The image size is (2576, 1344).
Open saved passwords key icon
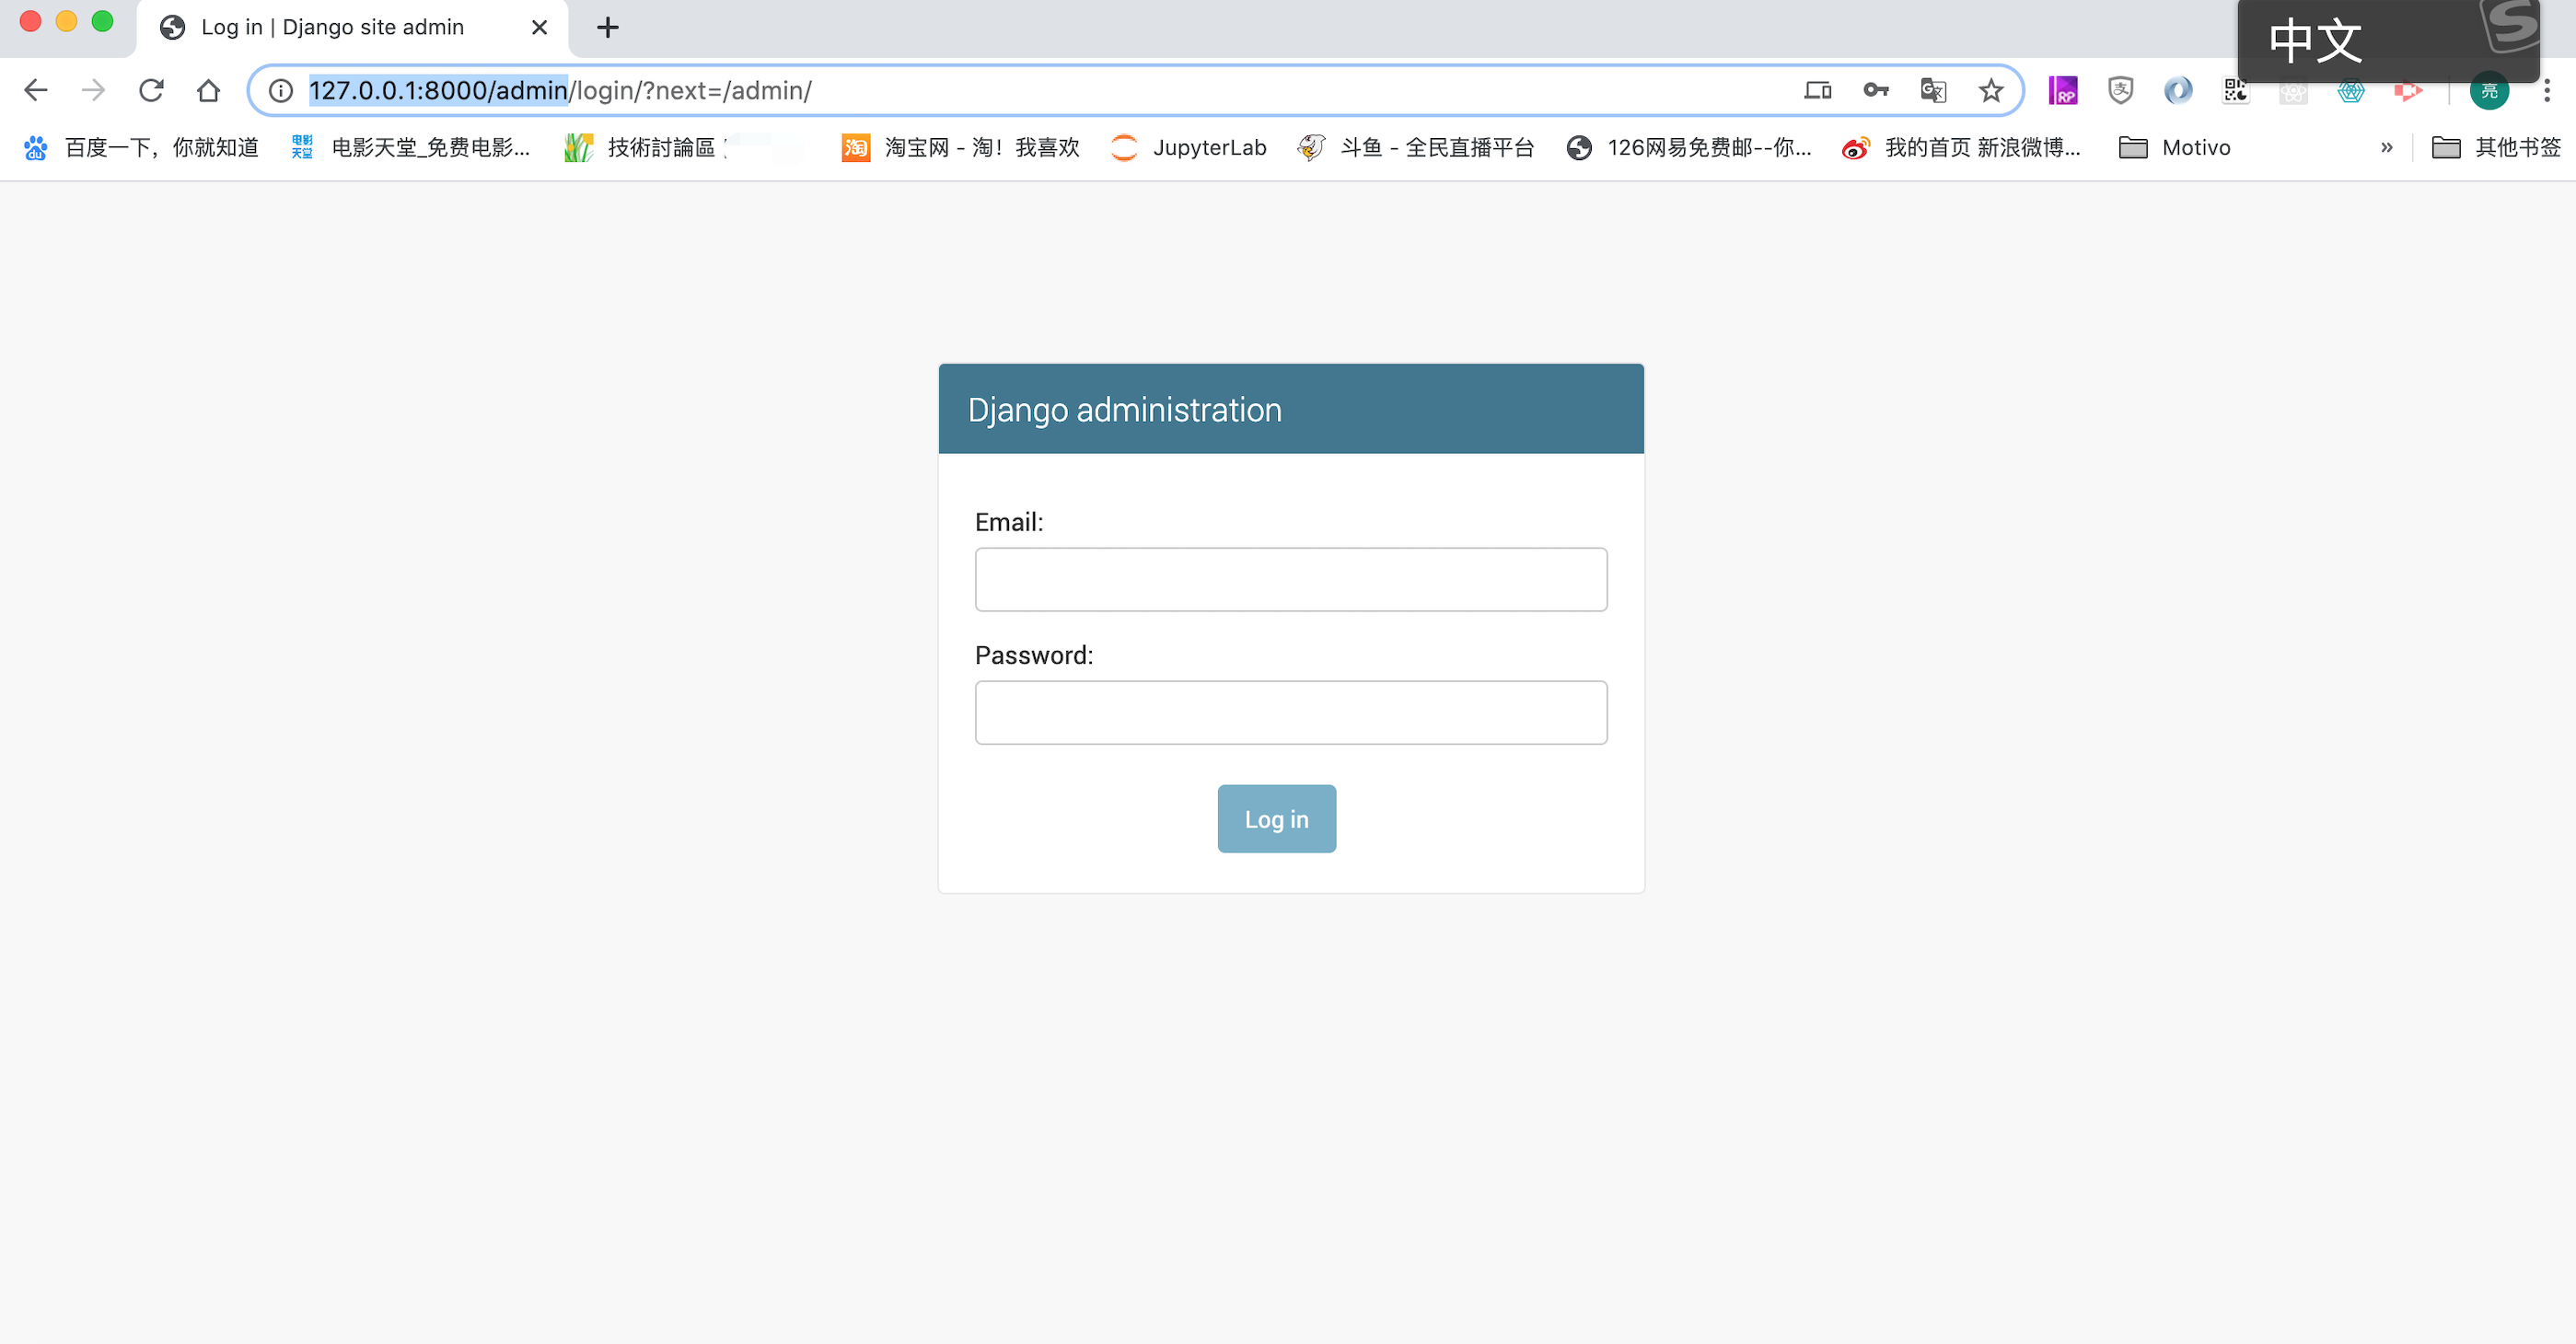pos(1875,91)
